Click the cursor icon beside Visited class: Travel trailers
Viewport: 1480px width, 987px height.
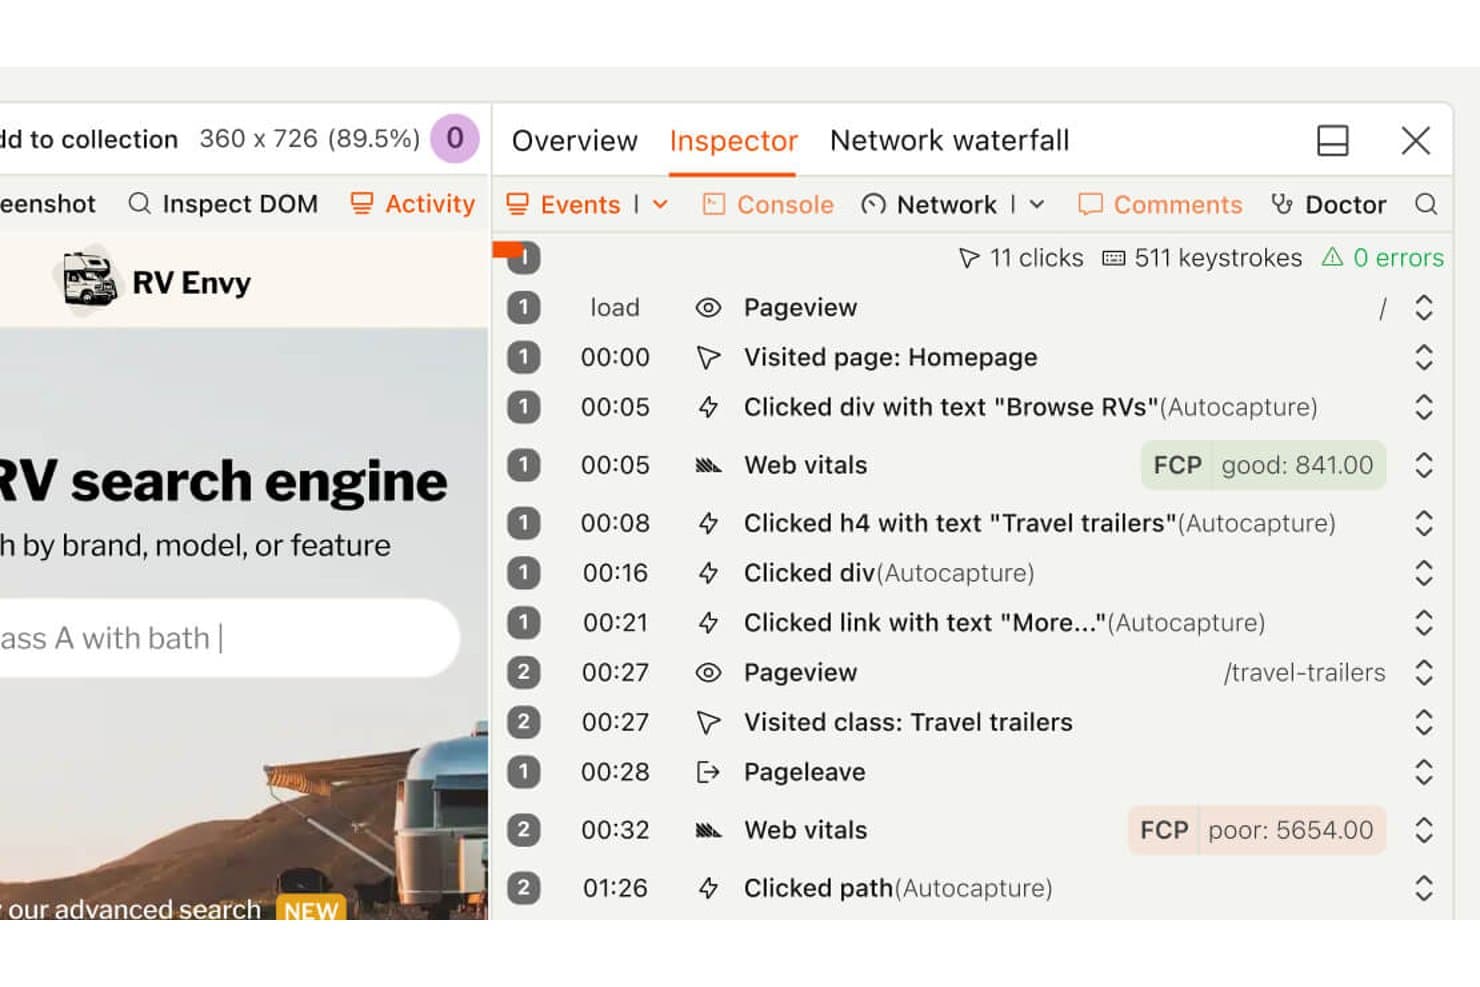pyautogui.click(x=708, y=723)
